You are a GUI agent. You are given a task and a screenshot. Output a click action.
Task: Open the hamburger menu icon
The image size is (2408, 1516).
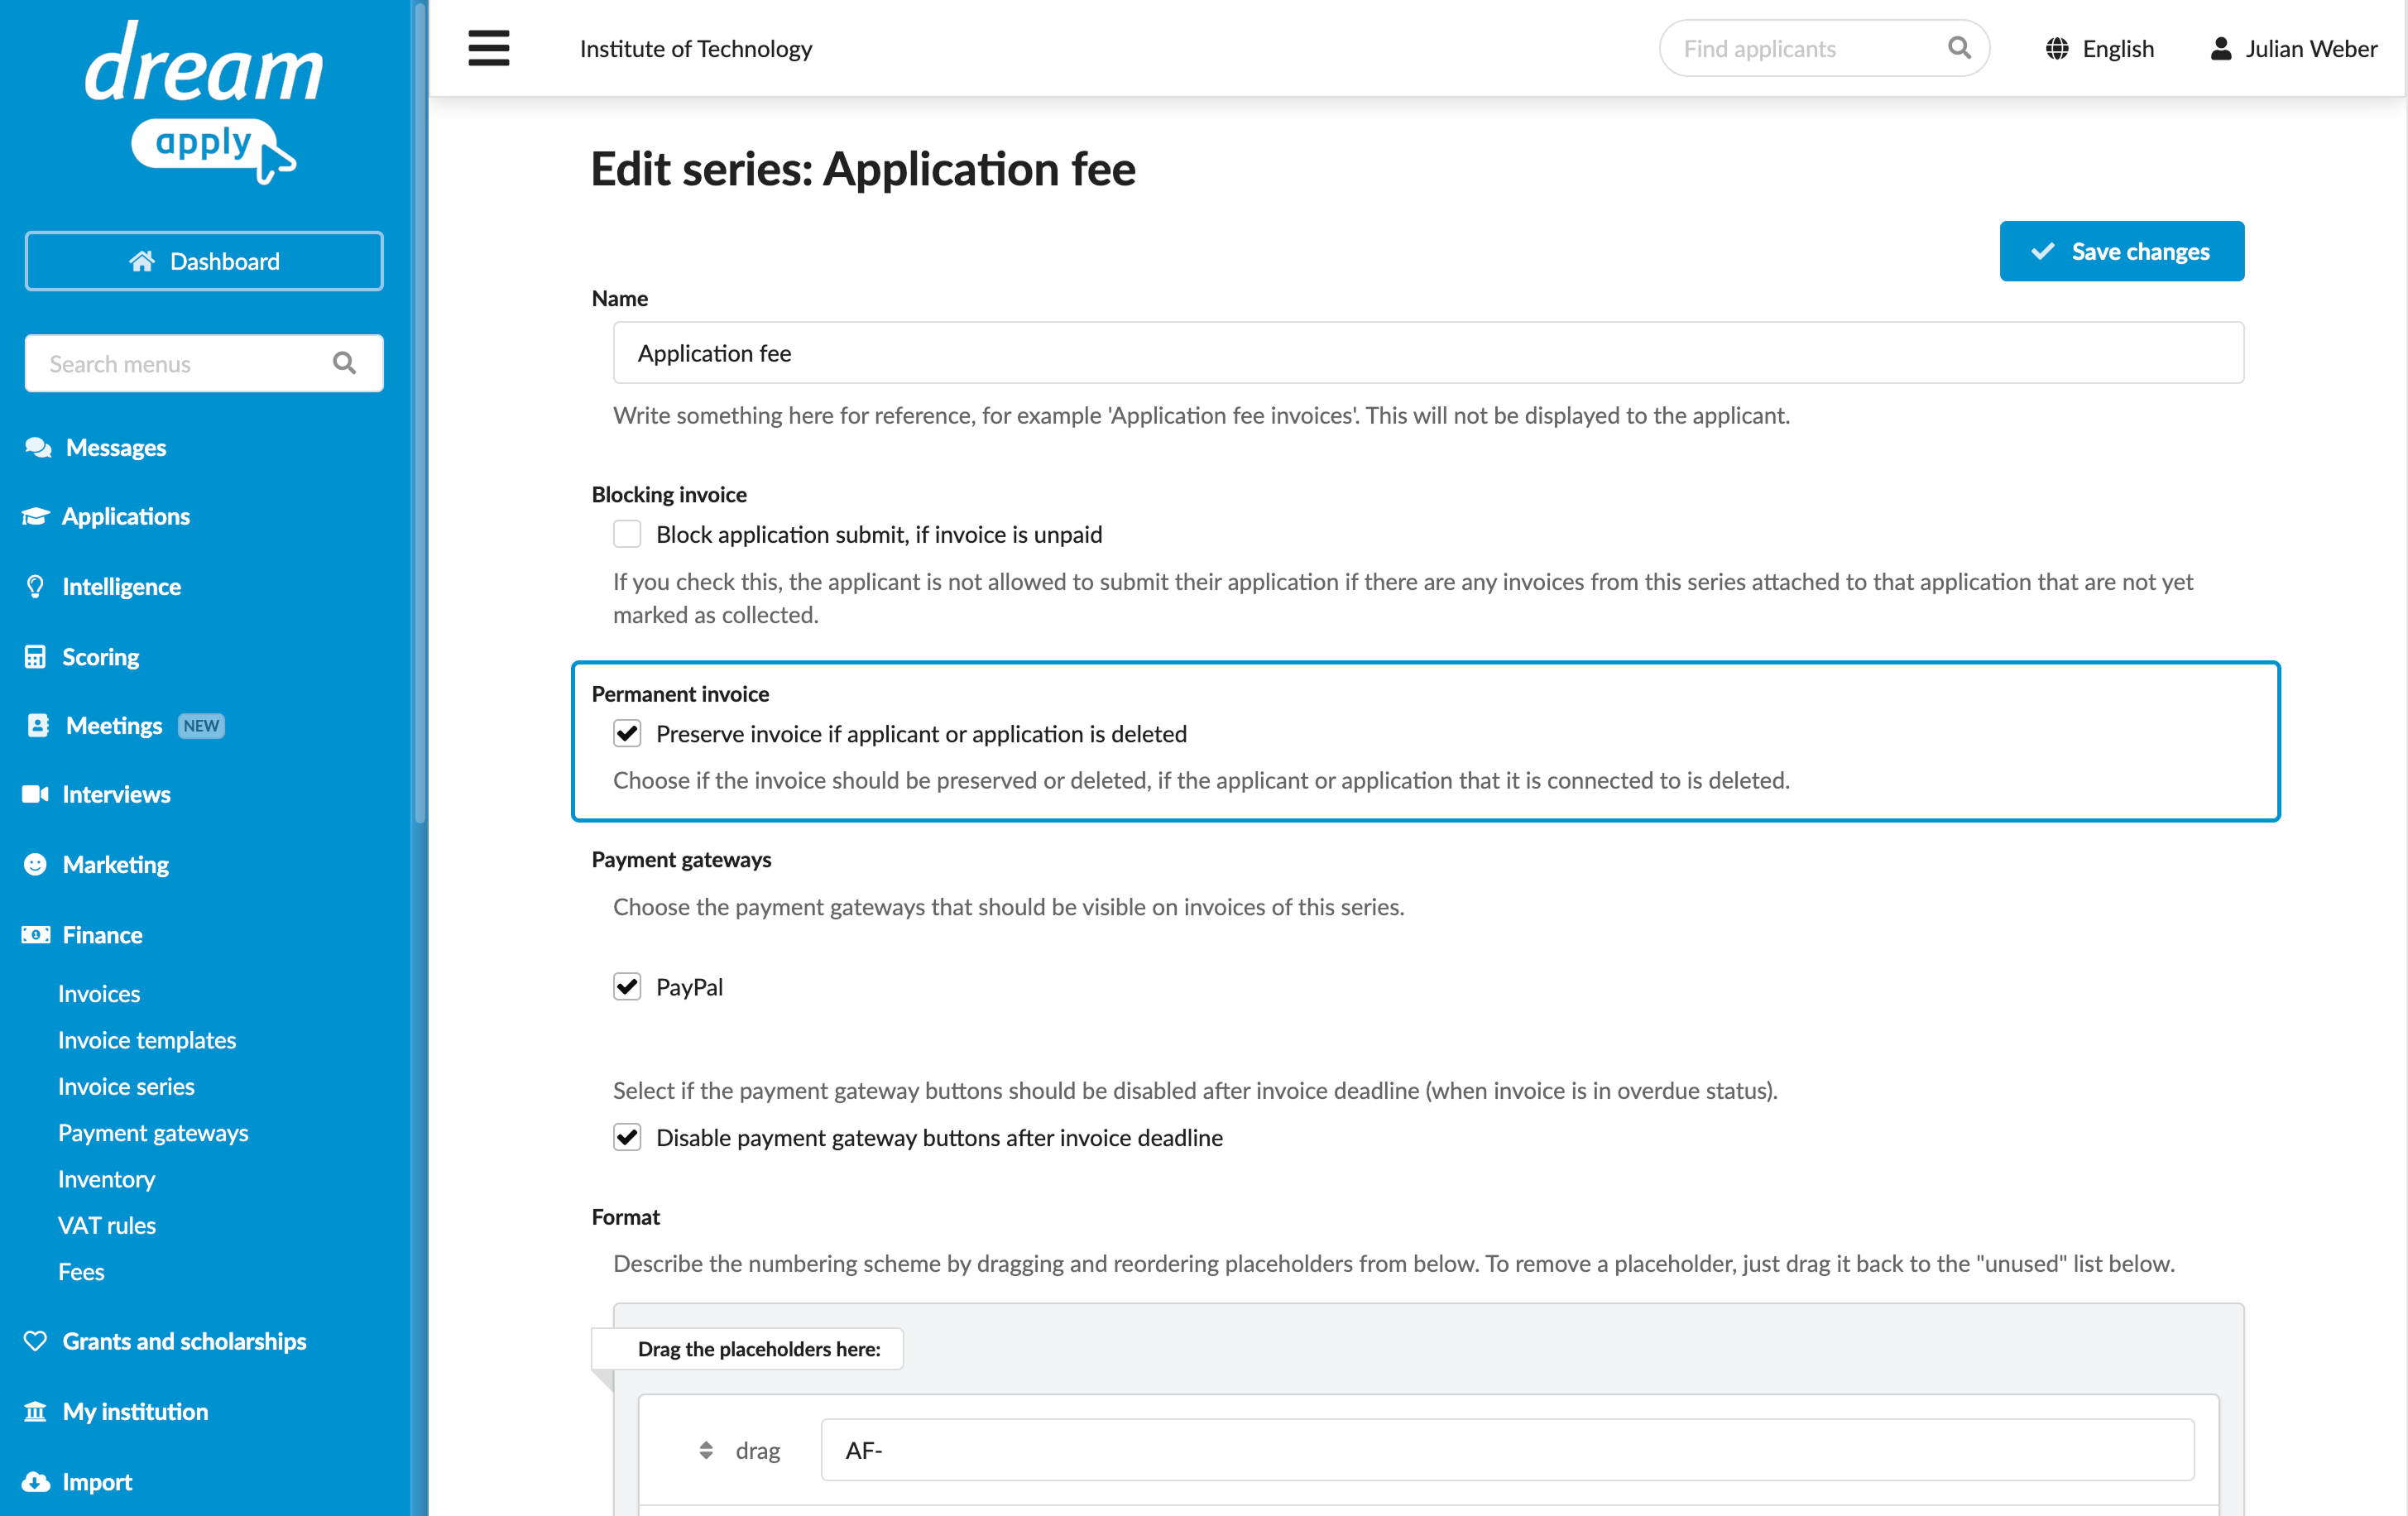(488, 48)
